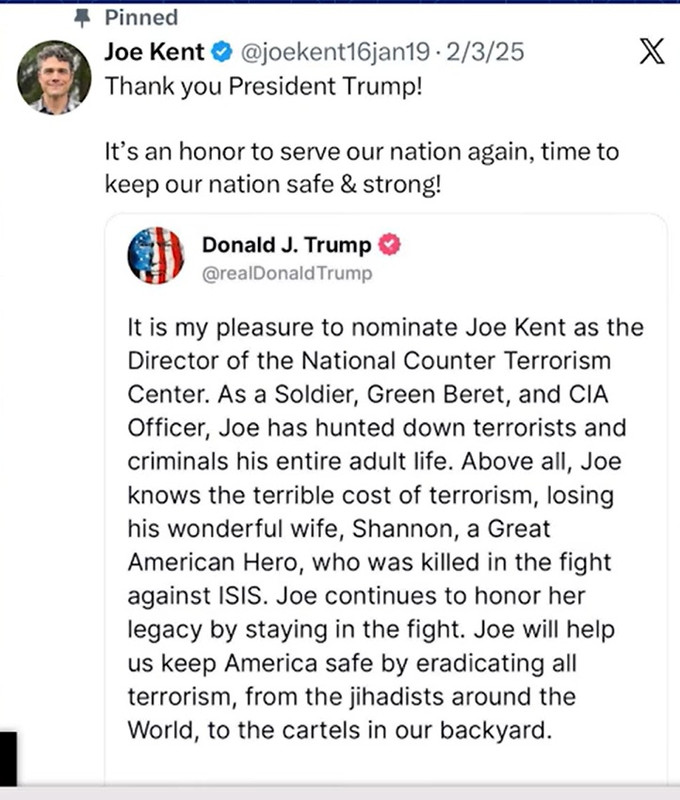Click Donald J. Trump's pink verified badge
The width and height of the screenshot is (680, 800).
pyautogui.click(x=389, y=244)
